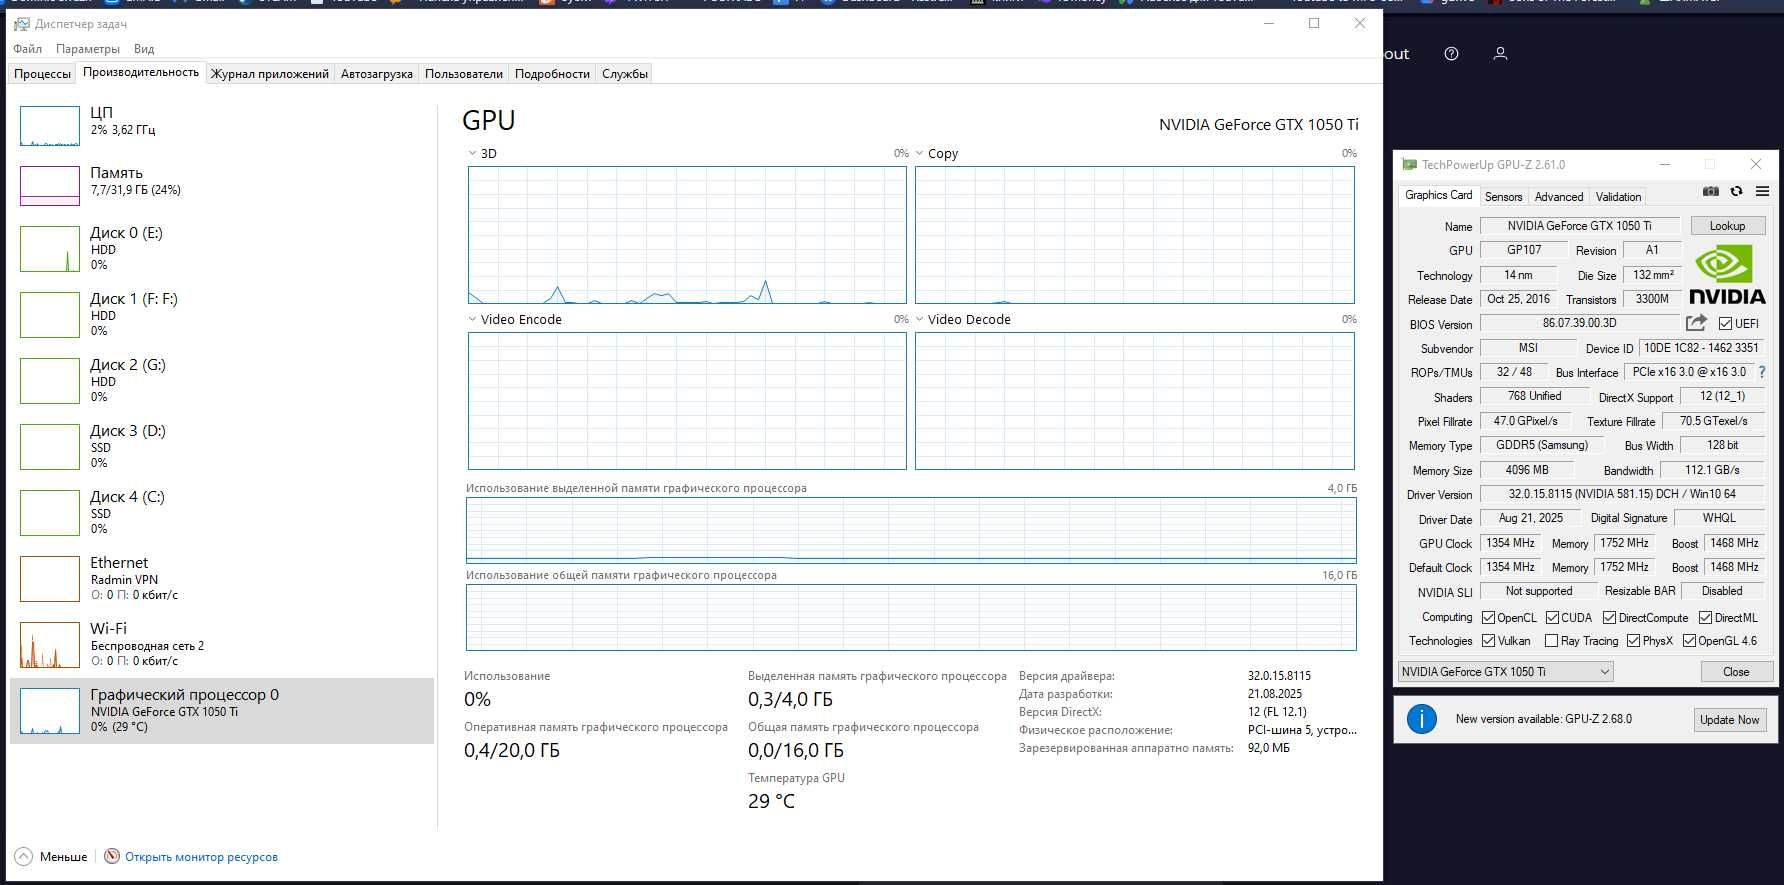Click the driver version value 32.0.15.8115
The height and width of the screenshot is (885, 1784).
[1279, 676]
